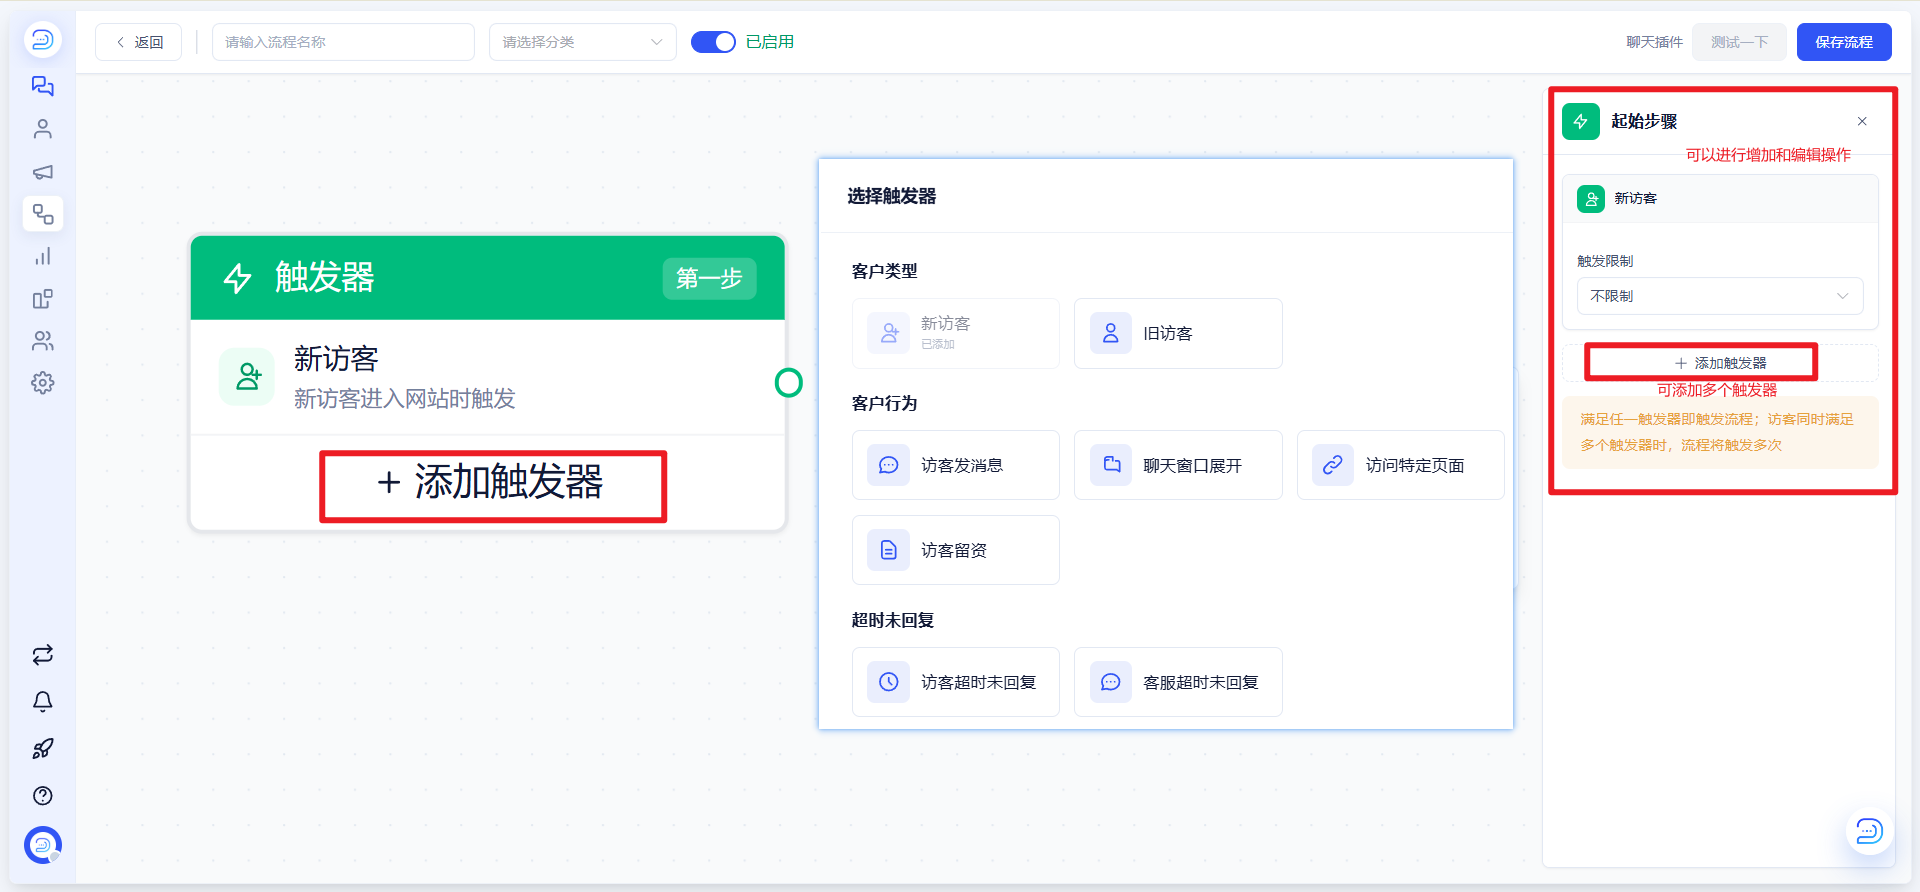
Task: Select the 旧访客 trigger option
Action: (1178, 333)
